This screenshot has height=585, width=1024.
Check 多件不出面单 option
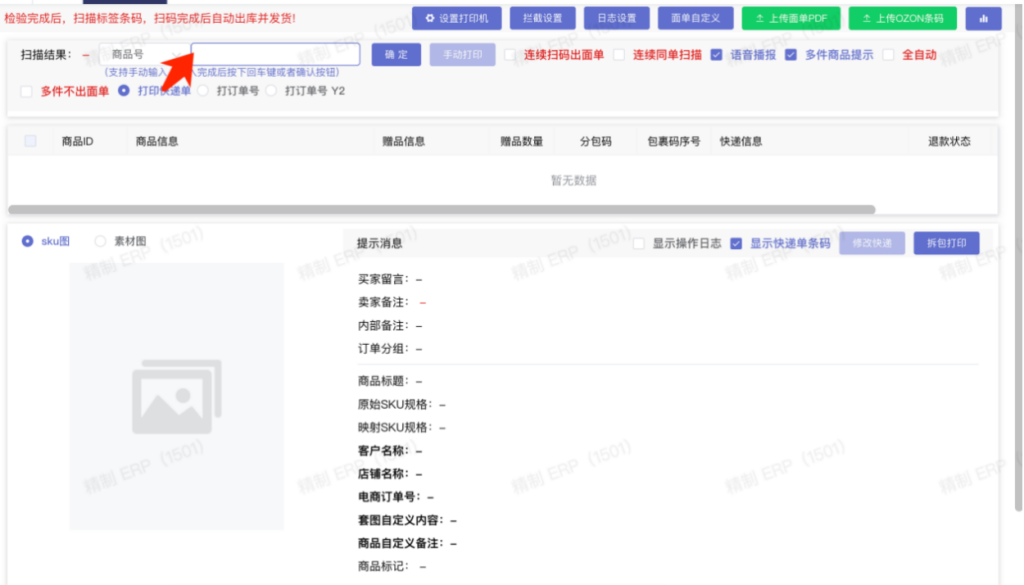tap(27, 91)
